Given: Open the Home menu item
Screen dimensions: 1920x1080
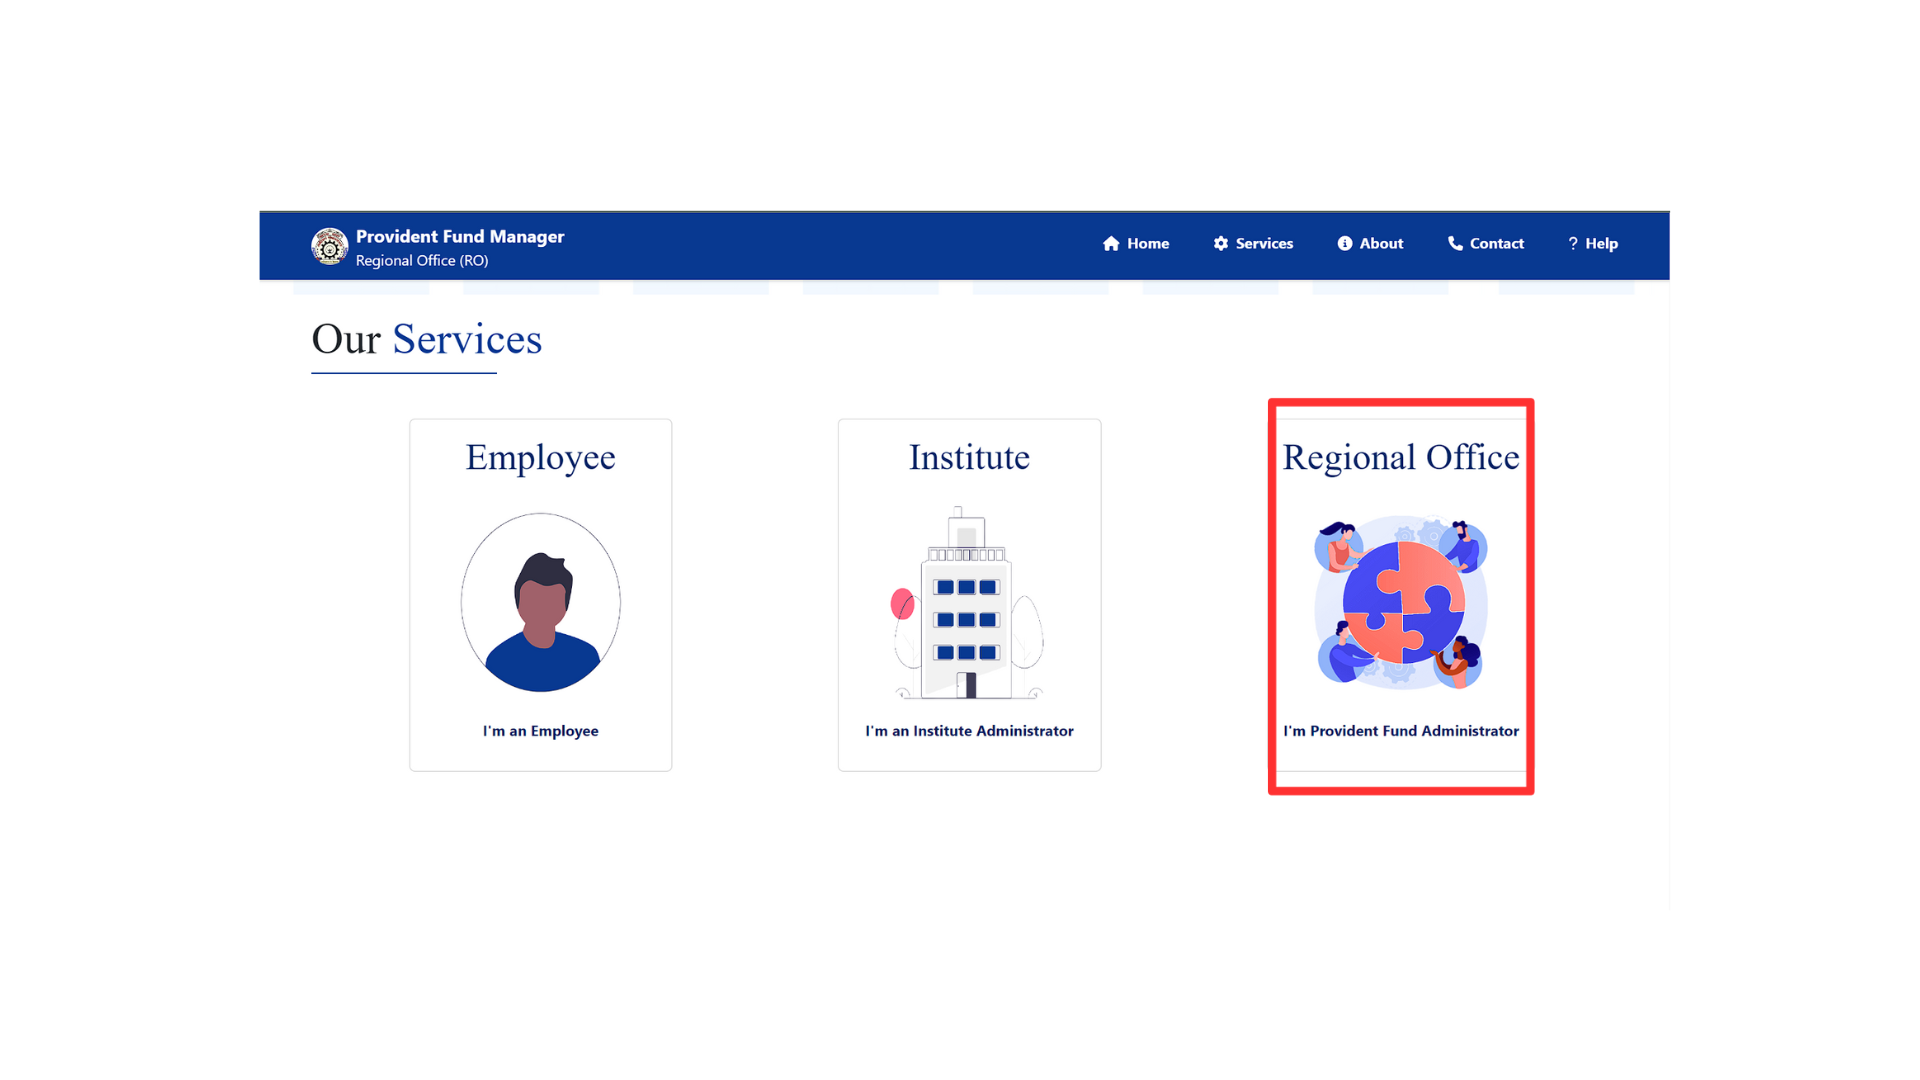Looking at the screenshot, I should tap(1136, 244).
